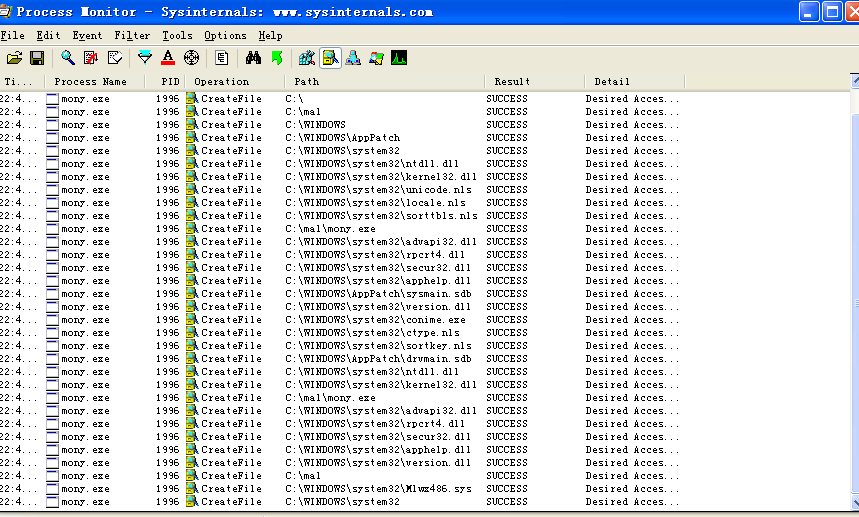The image size is (859, 517).
Task: Click the CreateFile operation icon in Mlwx486.sys row
Action: [x=192, y=489]
